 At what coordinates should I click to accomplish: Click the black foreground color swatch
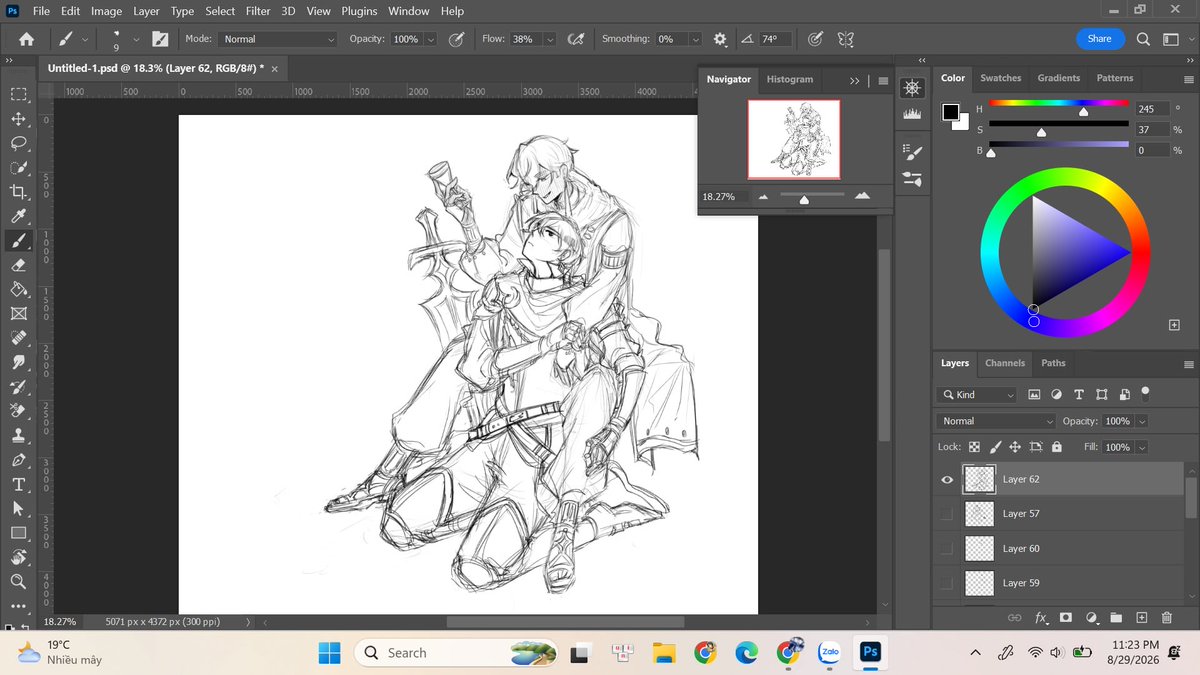(950, 112)
